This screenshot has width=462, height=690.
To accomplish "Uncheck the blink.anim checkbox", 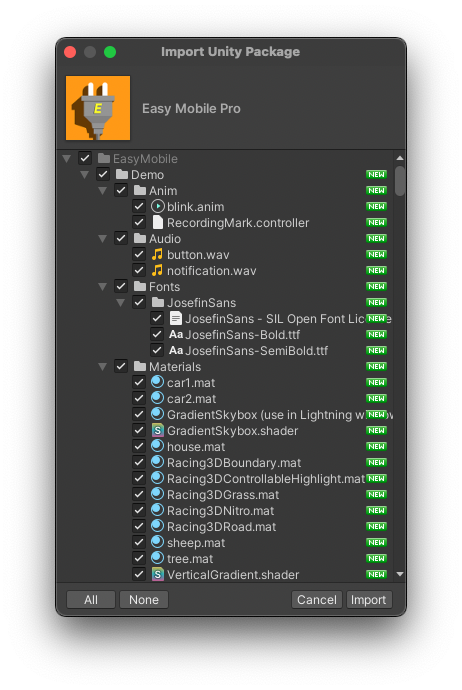I will tap(139, 206).
